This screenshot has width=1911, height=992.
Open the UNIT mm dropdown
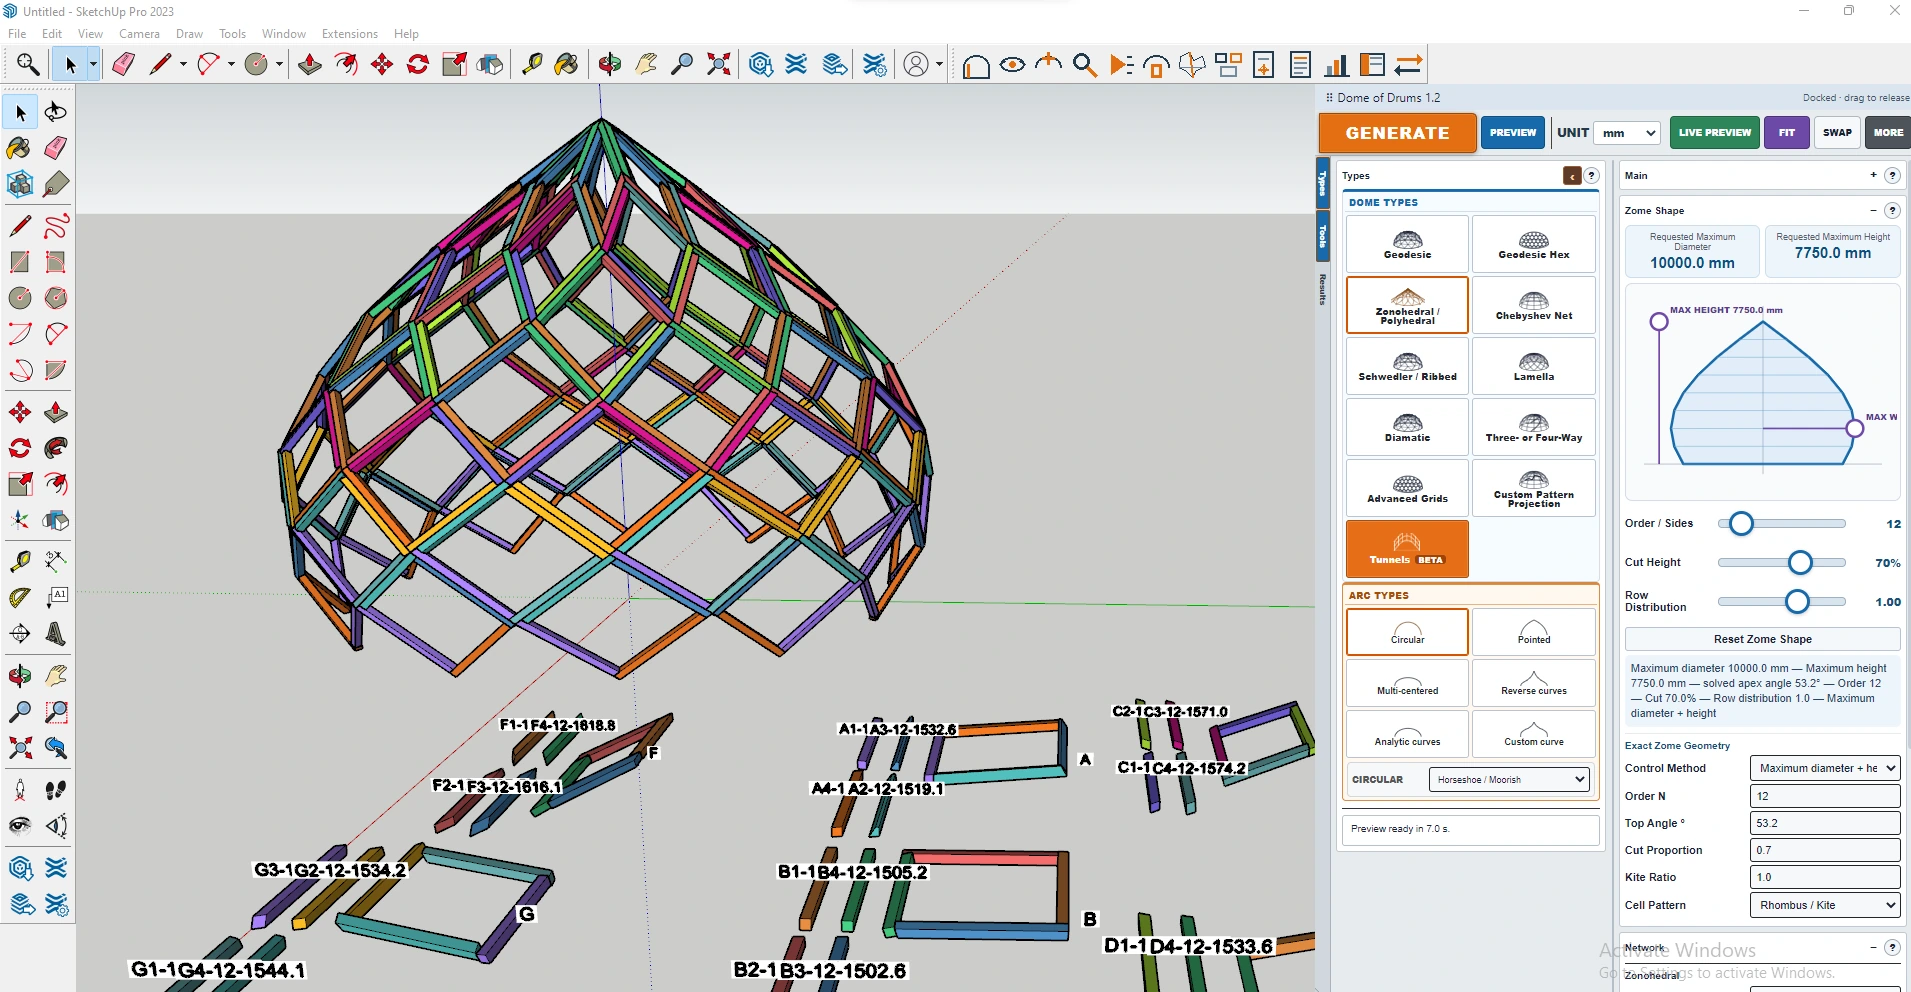click(1627, 132)
